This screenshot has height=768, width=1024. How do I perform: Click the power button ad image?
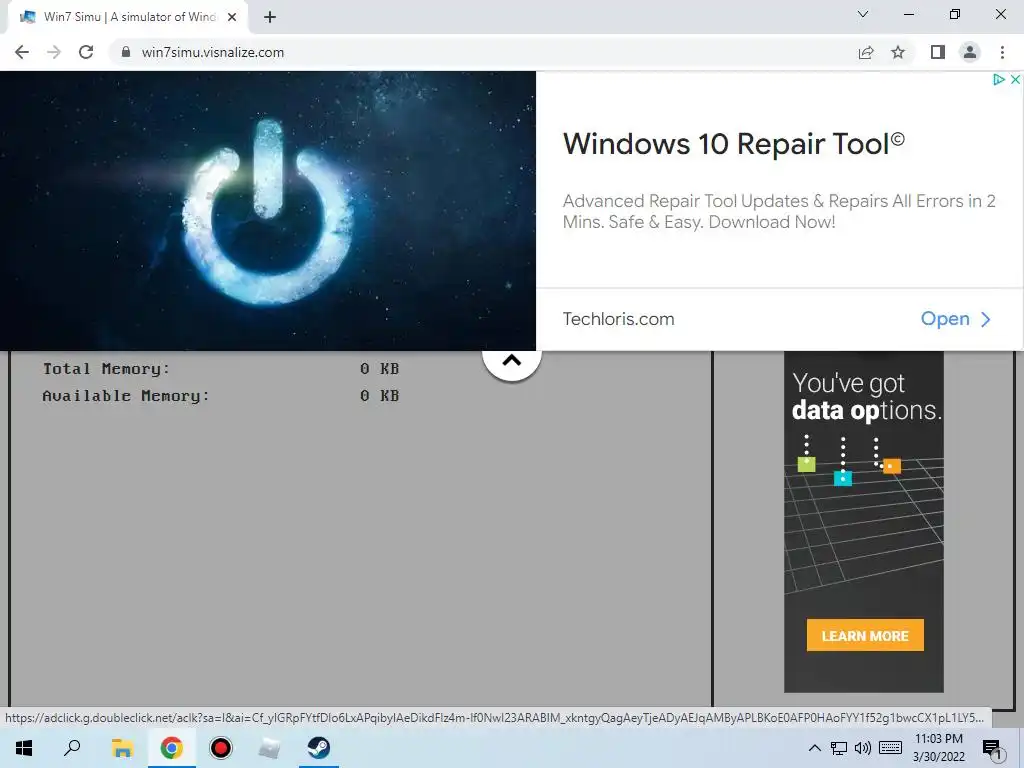pyautogui.click(x=268, y=211)
